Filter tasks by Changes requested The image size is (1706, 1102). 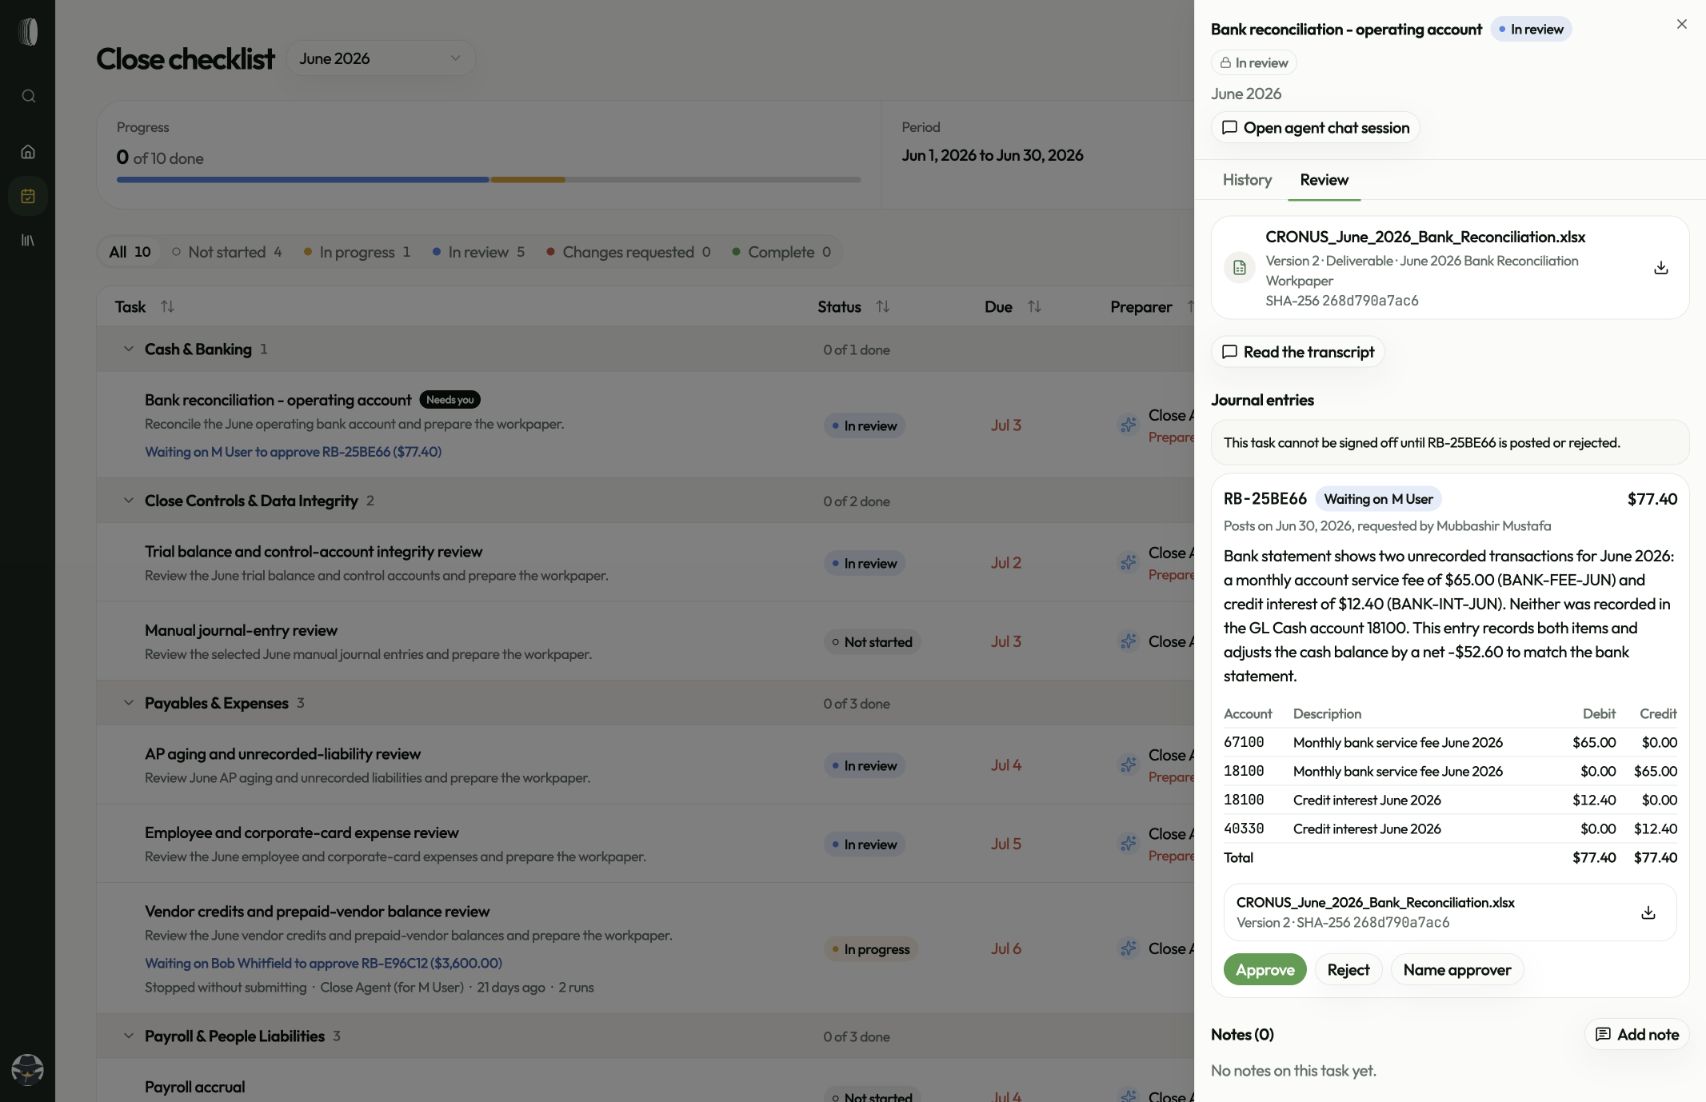[x=628, y=252]
